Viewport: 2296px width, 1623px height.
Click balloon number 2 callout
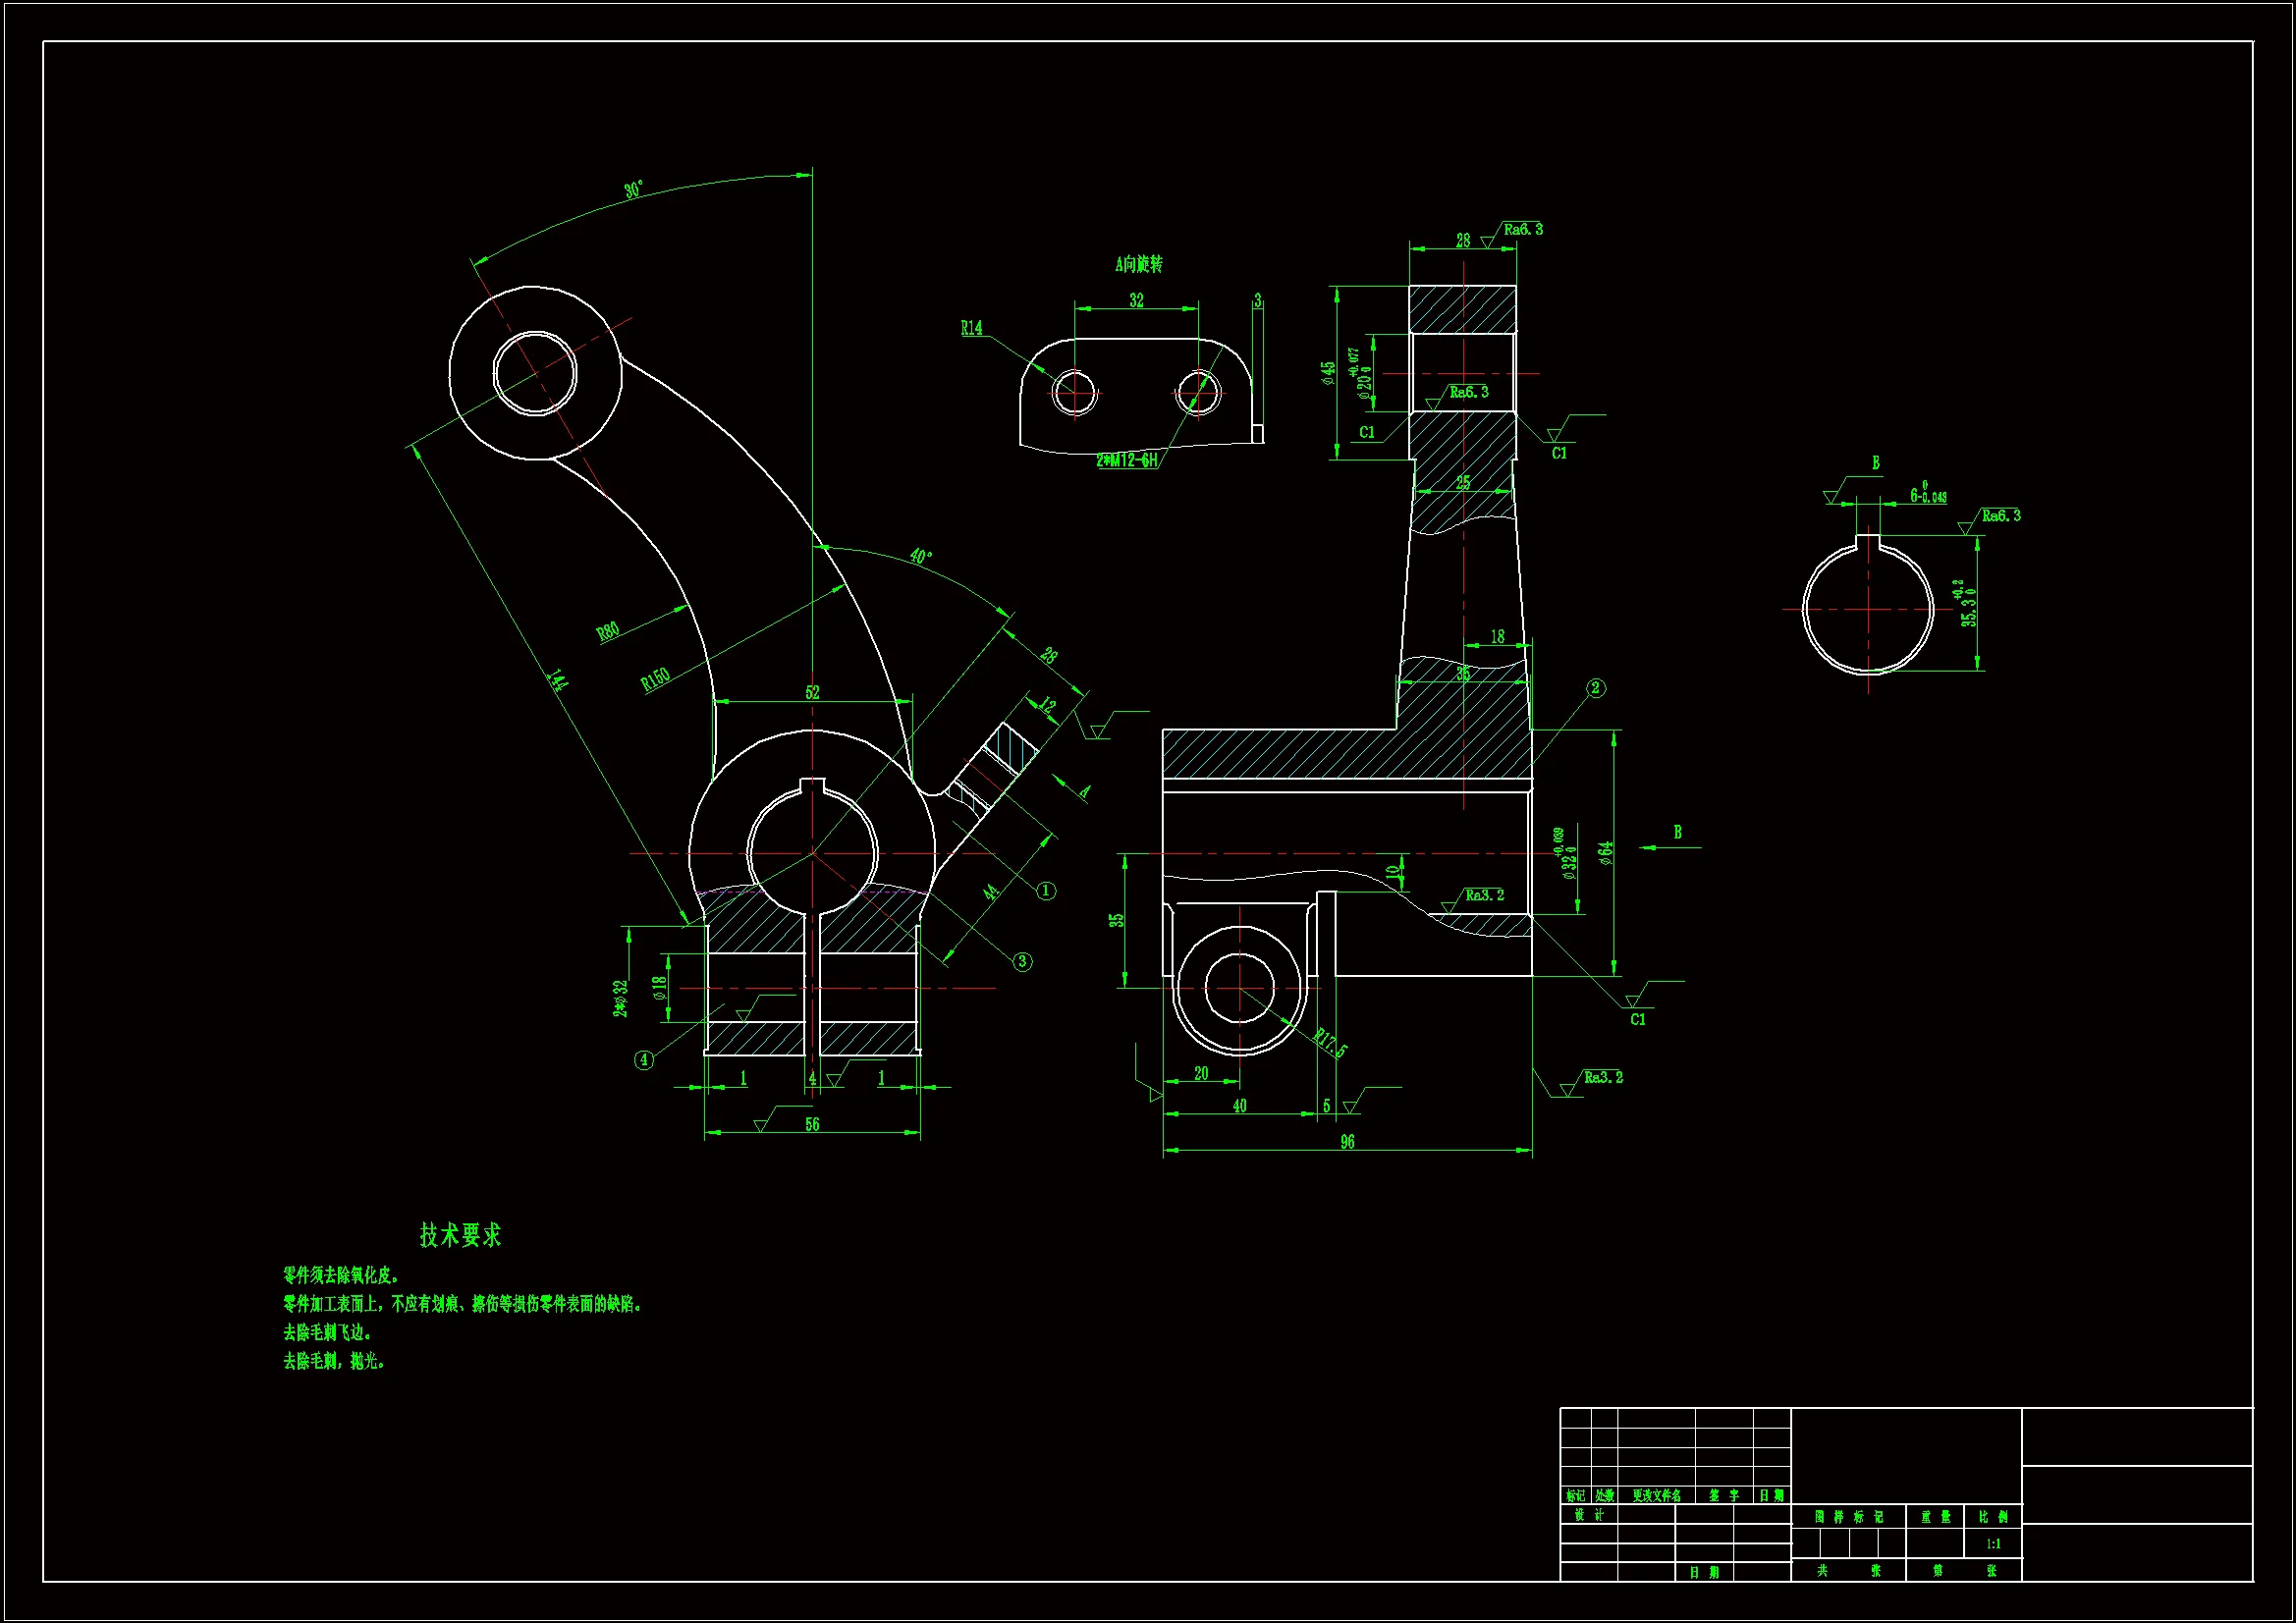coord(1596,688)
